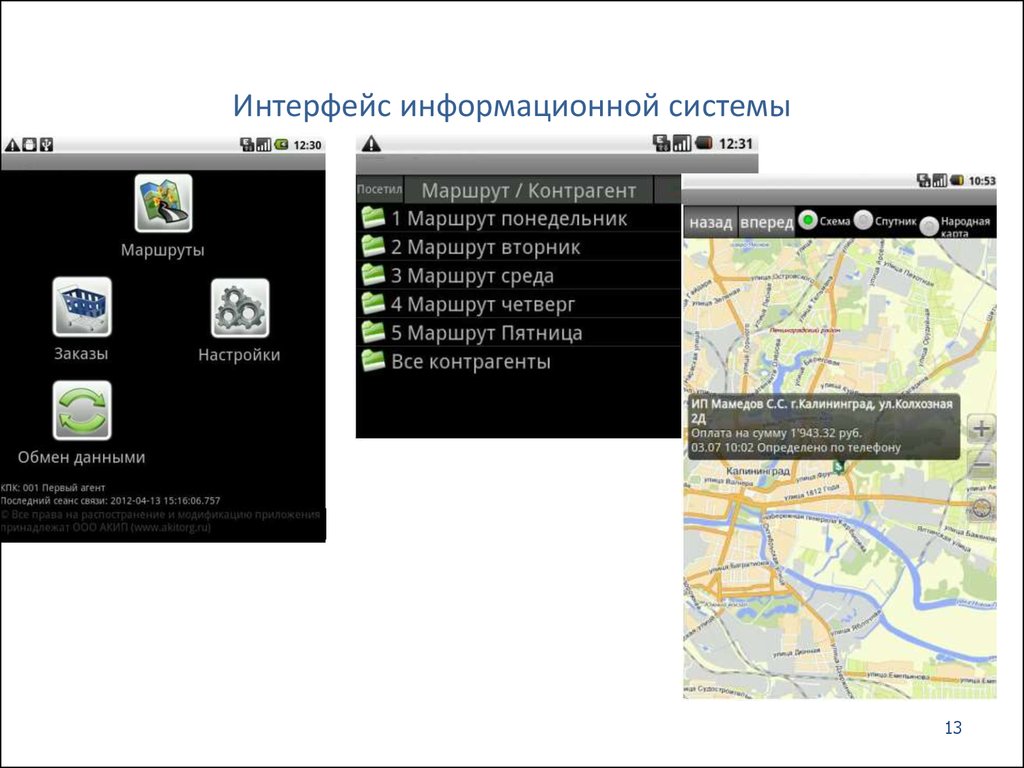Open the row 3 Маршрут среда
Image resolution: width=1024 pixels, height=768 pixels.
coord(519,276)
